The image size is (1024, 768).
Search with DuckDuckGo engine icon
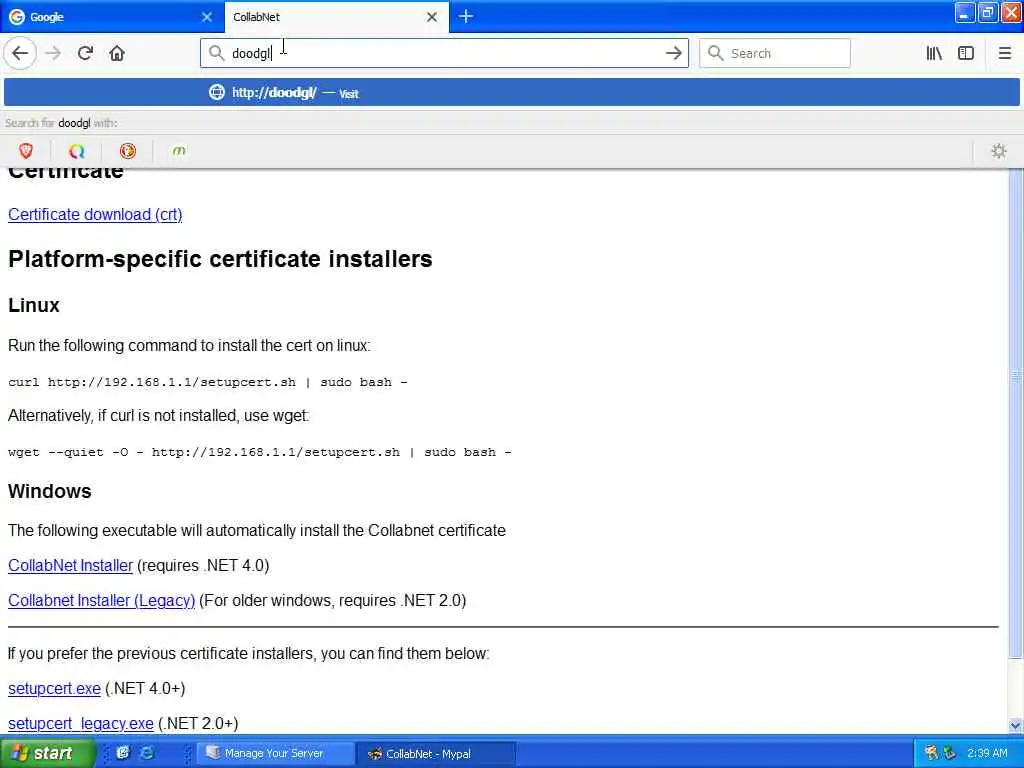pyautogui.click(x=128, y=151)
